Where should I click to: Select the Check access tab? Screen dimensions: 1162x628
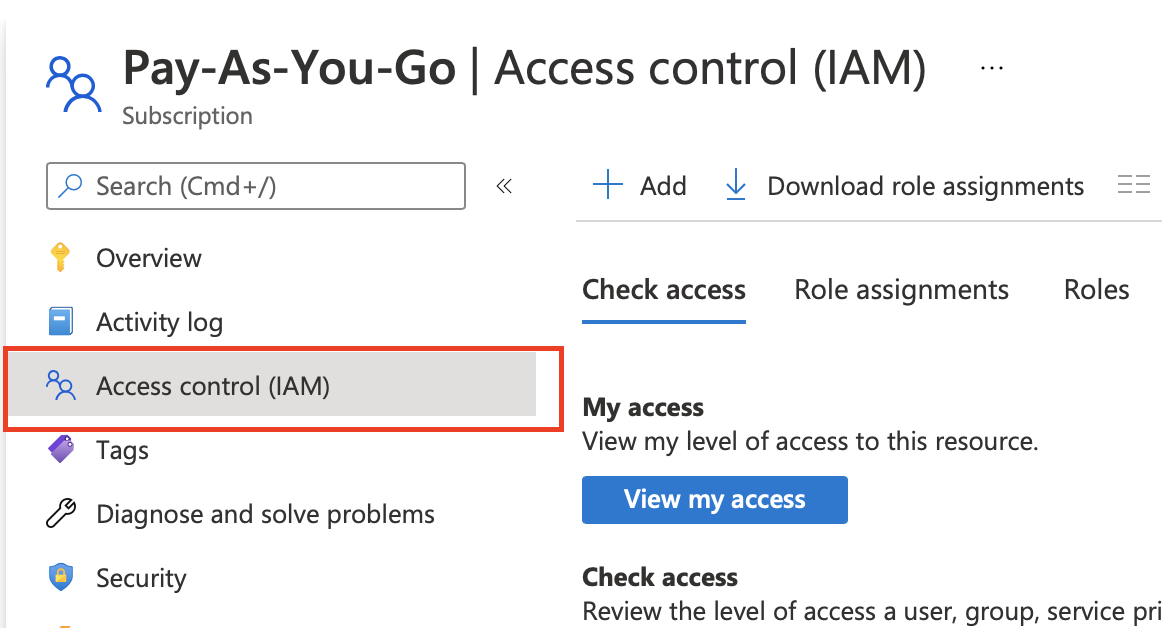click(x=664, y=290)
